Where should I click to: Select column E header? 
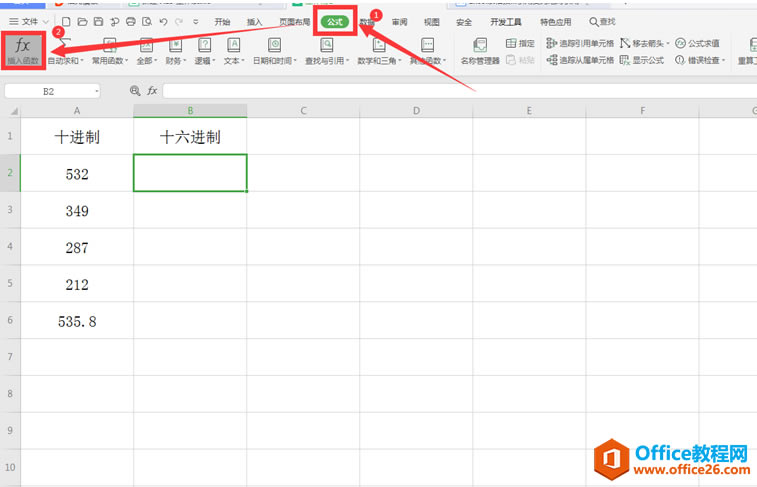pyautogui.click(x=529, y=111)
